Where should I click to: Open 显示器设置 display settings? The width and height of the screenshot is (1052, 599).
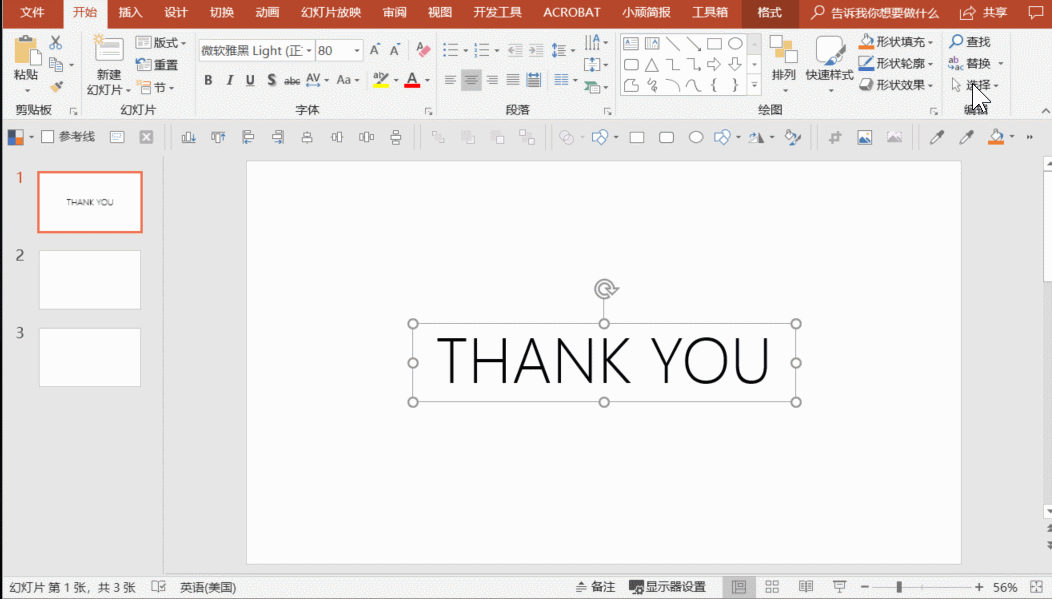click(667, 587)
